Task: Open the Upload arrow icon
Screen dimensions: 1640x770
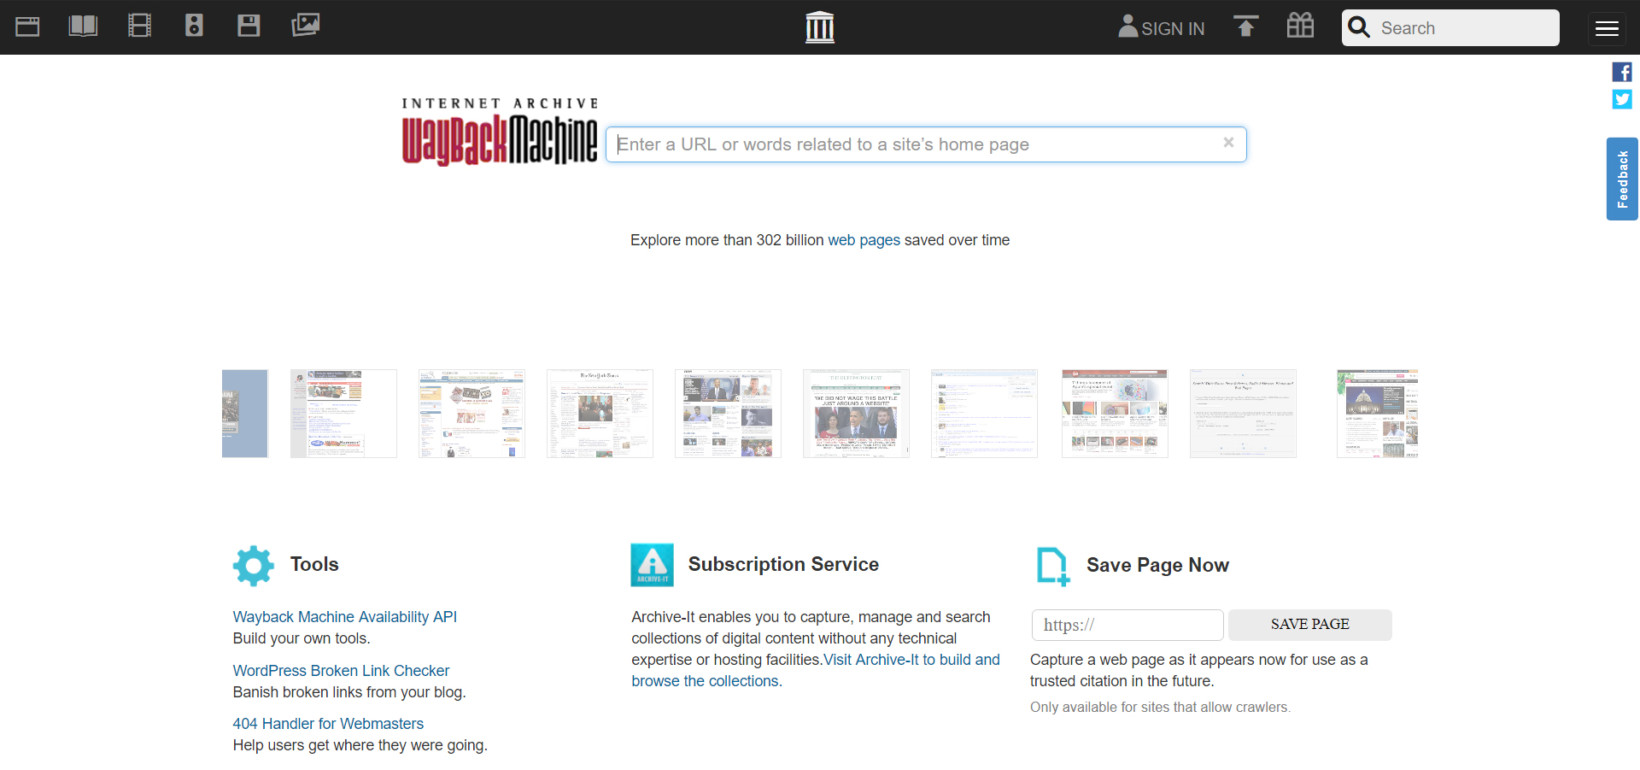Action: [x=1246, y=26]
